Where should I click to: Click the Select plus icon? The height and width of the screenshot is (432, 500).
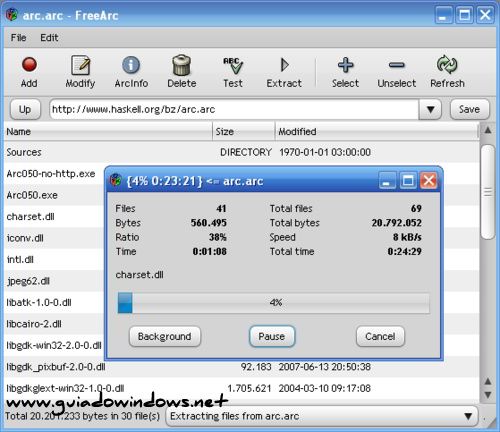345,65
